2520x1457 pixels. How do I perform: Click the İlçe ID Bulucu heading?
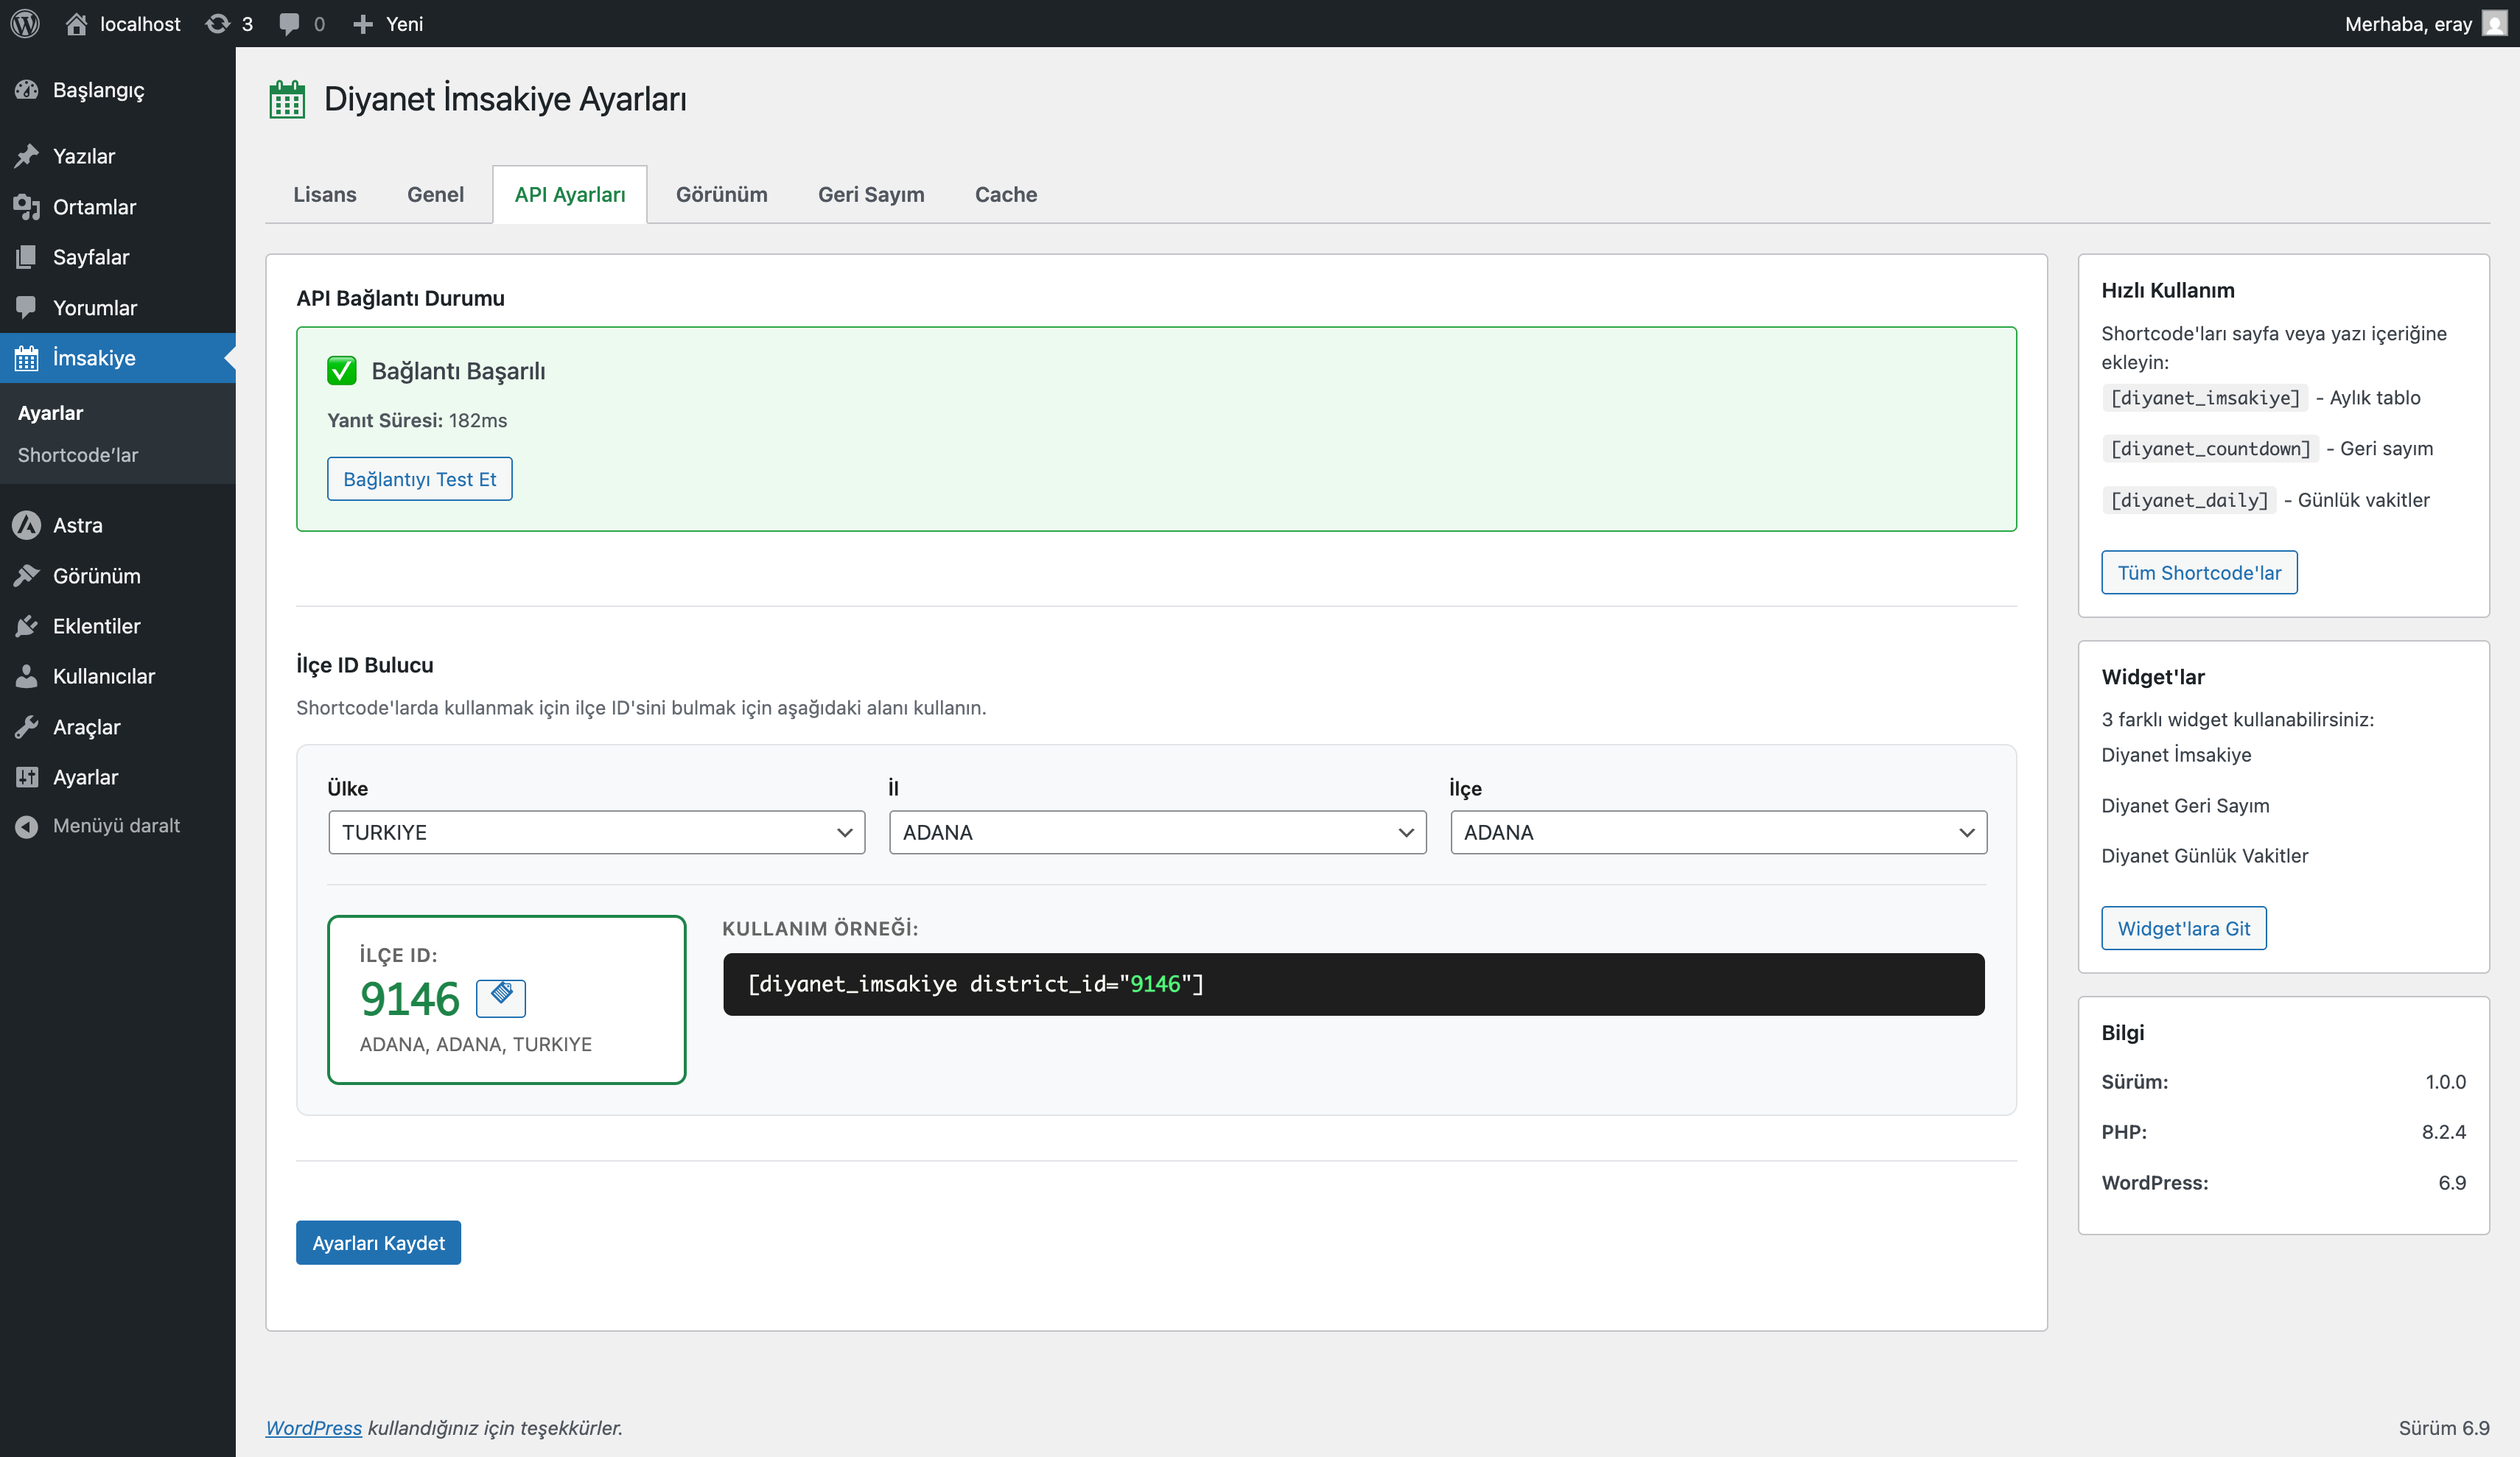[365, 665]
